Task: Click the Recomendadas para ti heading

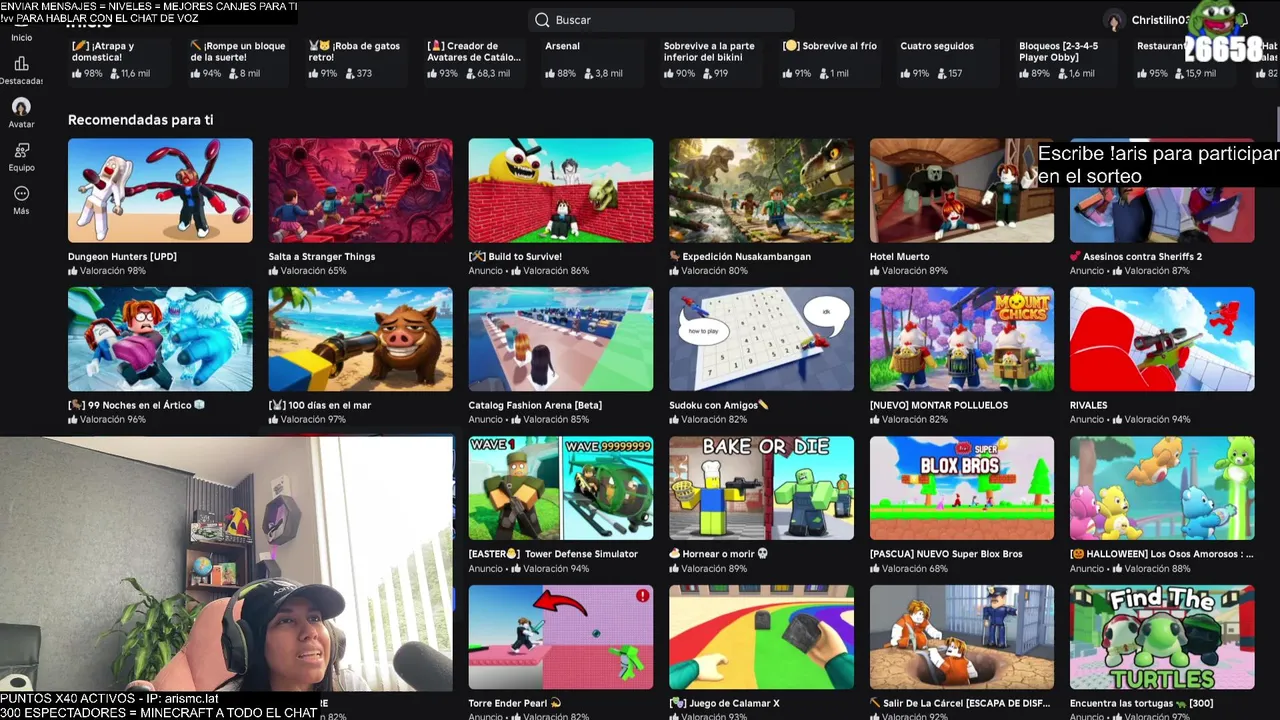Action: (140, 120)
